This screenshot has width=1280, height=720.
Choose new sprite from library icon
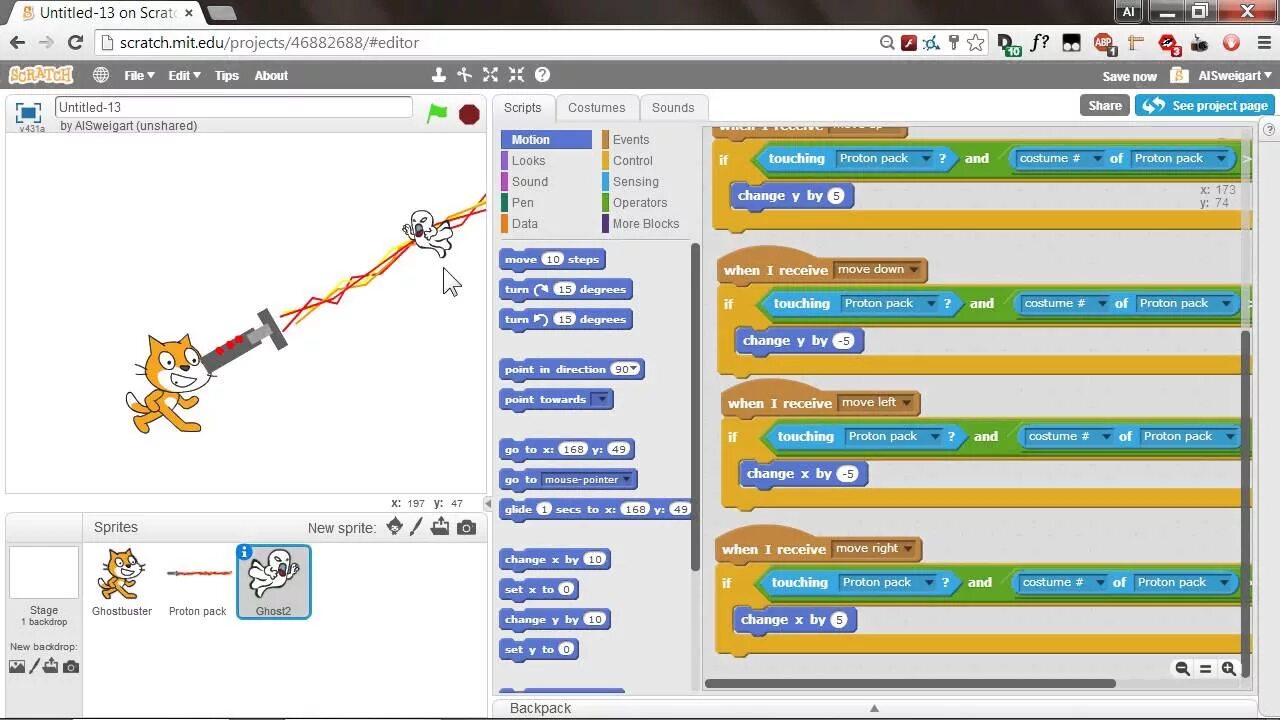395,527
